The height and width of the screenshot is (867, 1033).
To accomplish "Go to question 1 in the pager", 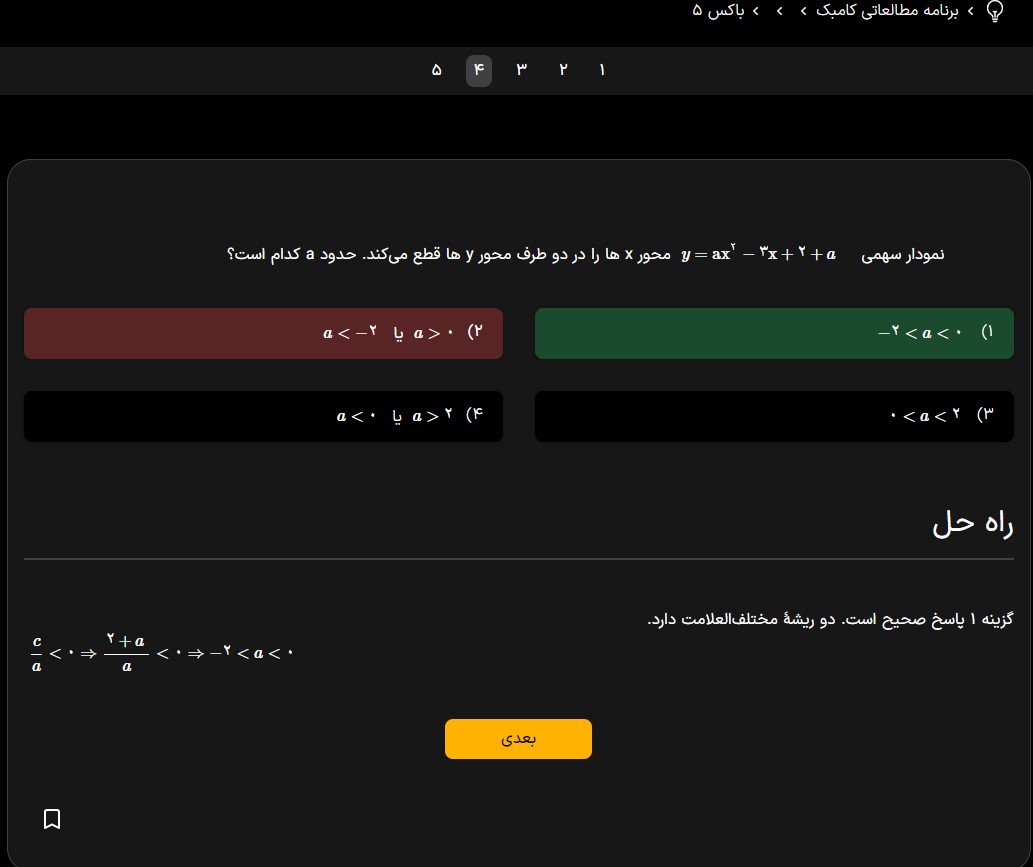I will pos(602,71).
